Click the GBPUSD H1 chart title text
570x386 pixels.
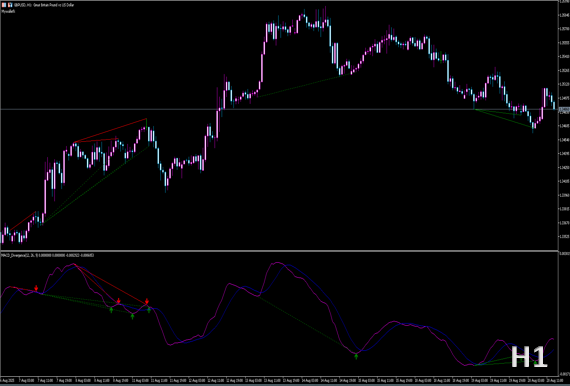click(x=44, y=5)
